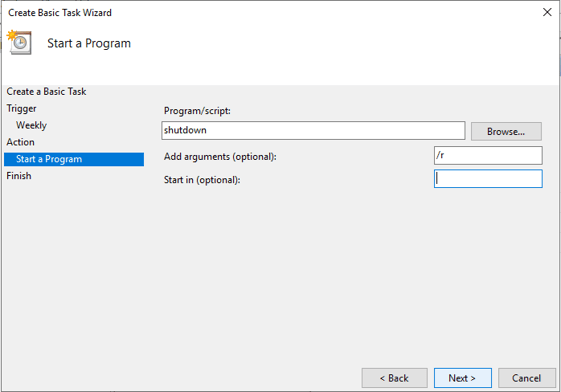Click the Add arguments (optional): label
The width and height of the screenshot is (561, 392).
[x=220, y=157]
